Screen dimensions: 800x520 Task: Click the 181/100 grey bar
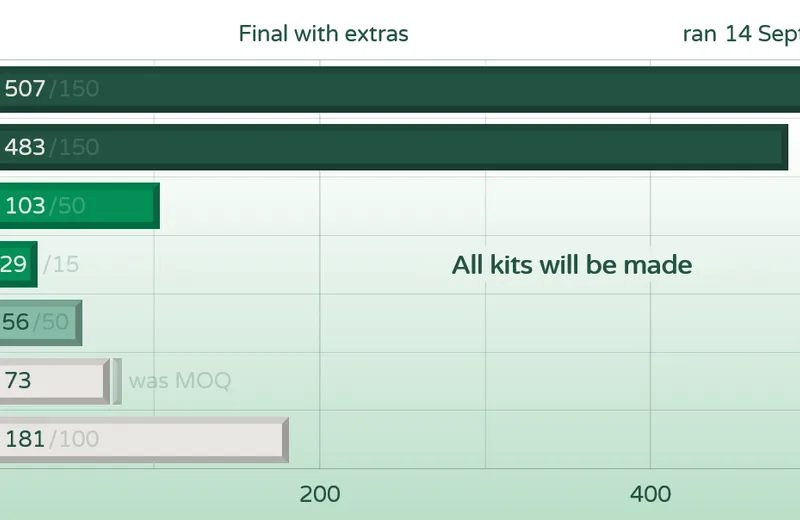(144, 439)
